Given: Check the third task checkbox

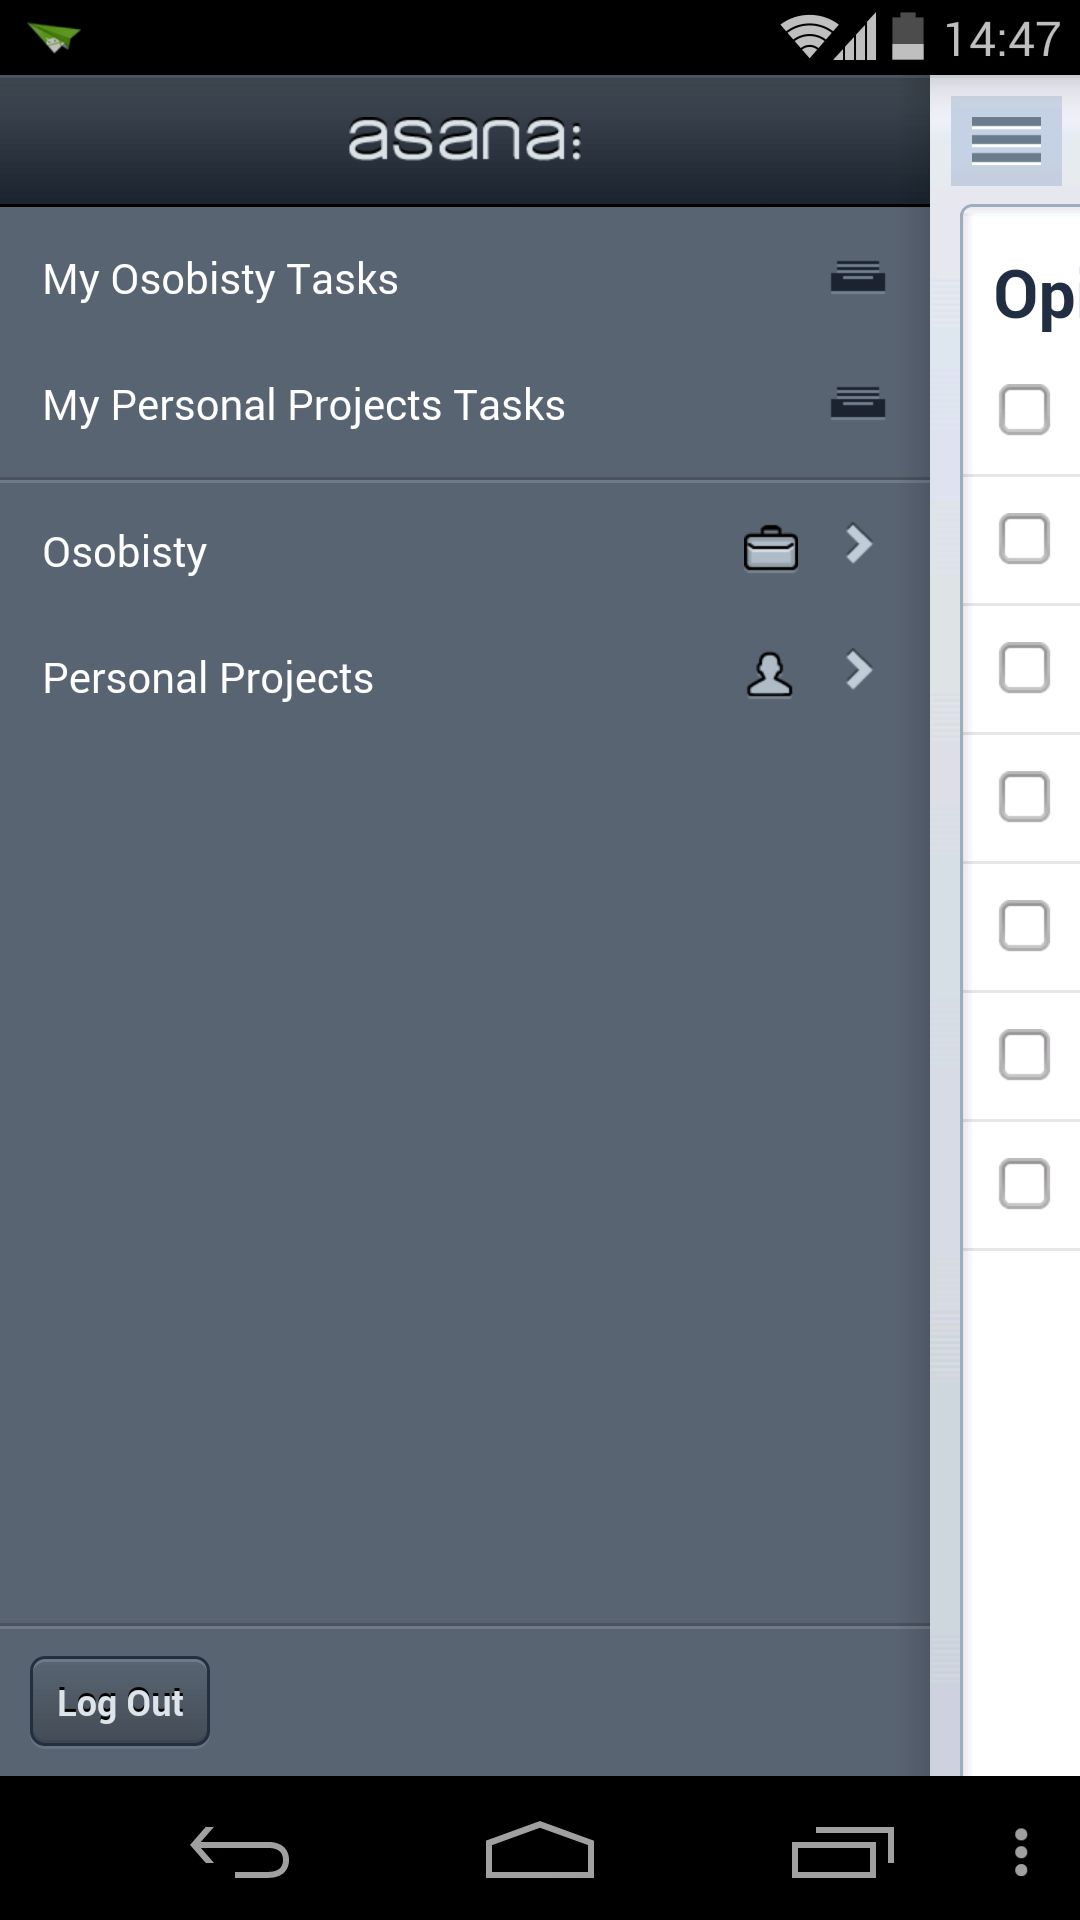Looking at the screenshot, I should (1024, 668).
